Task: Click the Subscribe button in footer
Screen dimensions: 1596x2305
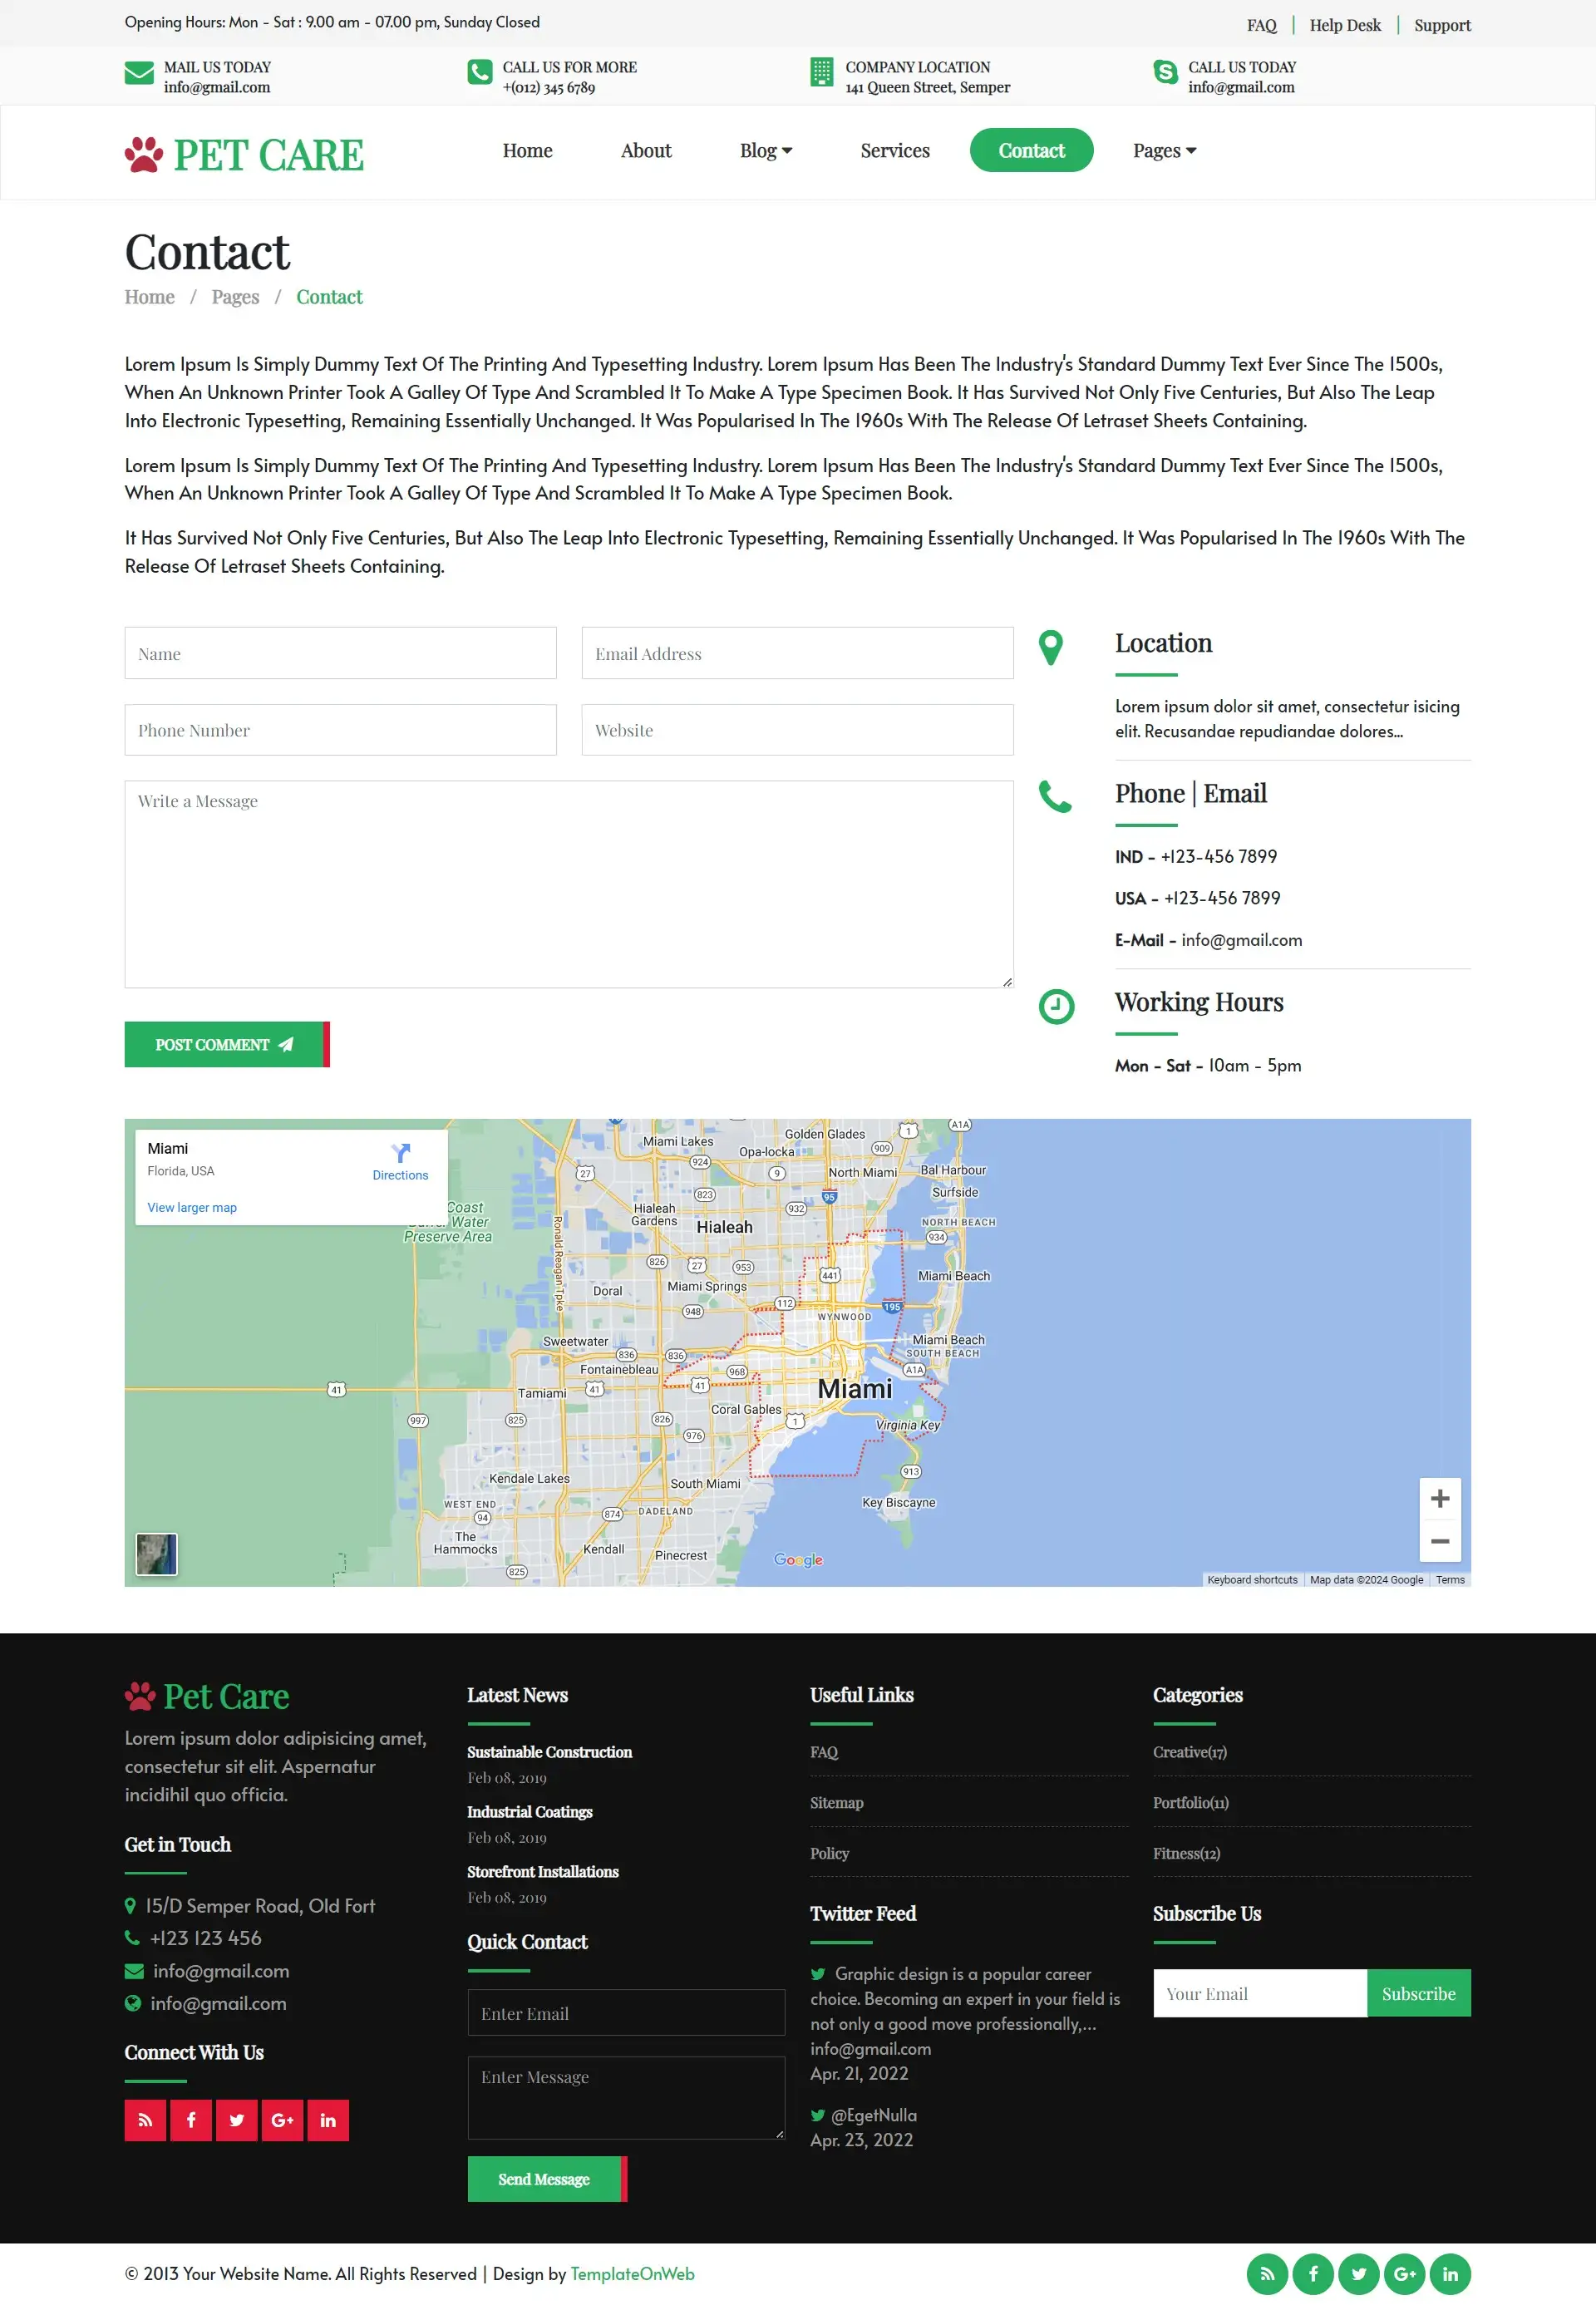Action: [x=1418, y=1993]
